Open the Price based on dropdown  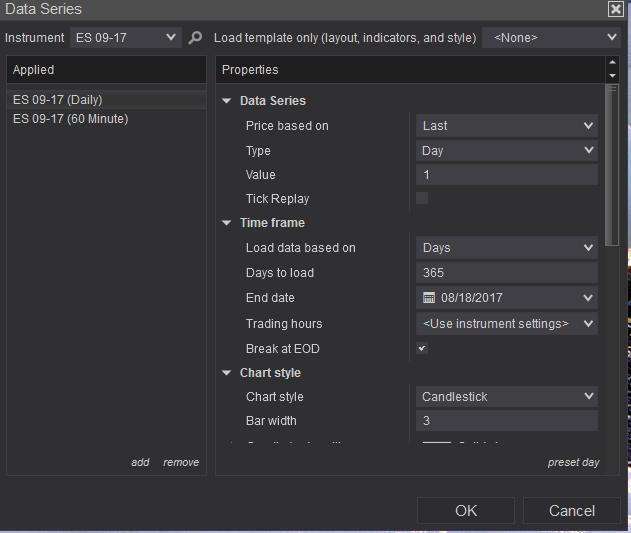506,126
